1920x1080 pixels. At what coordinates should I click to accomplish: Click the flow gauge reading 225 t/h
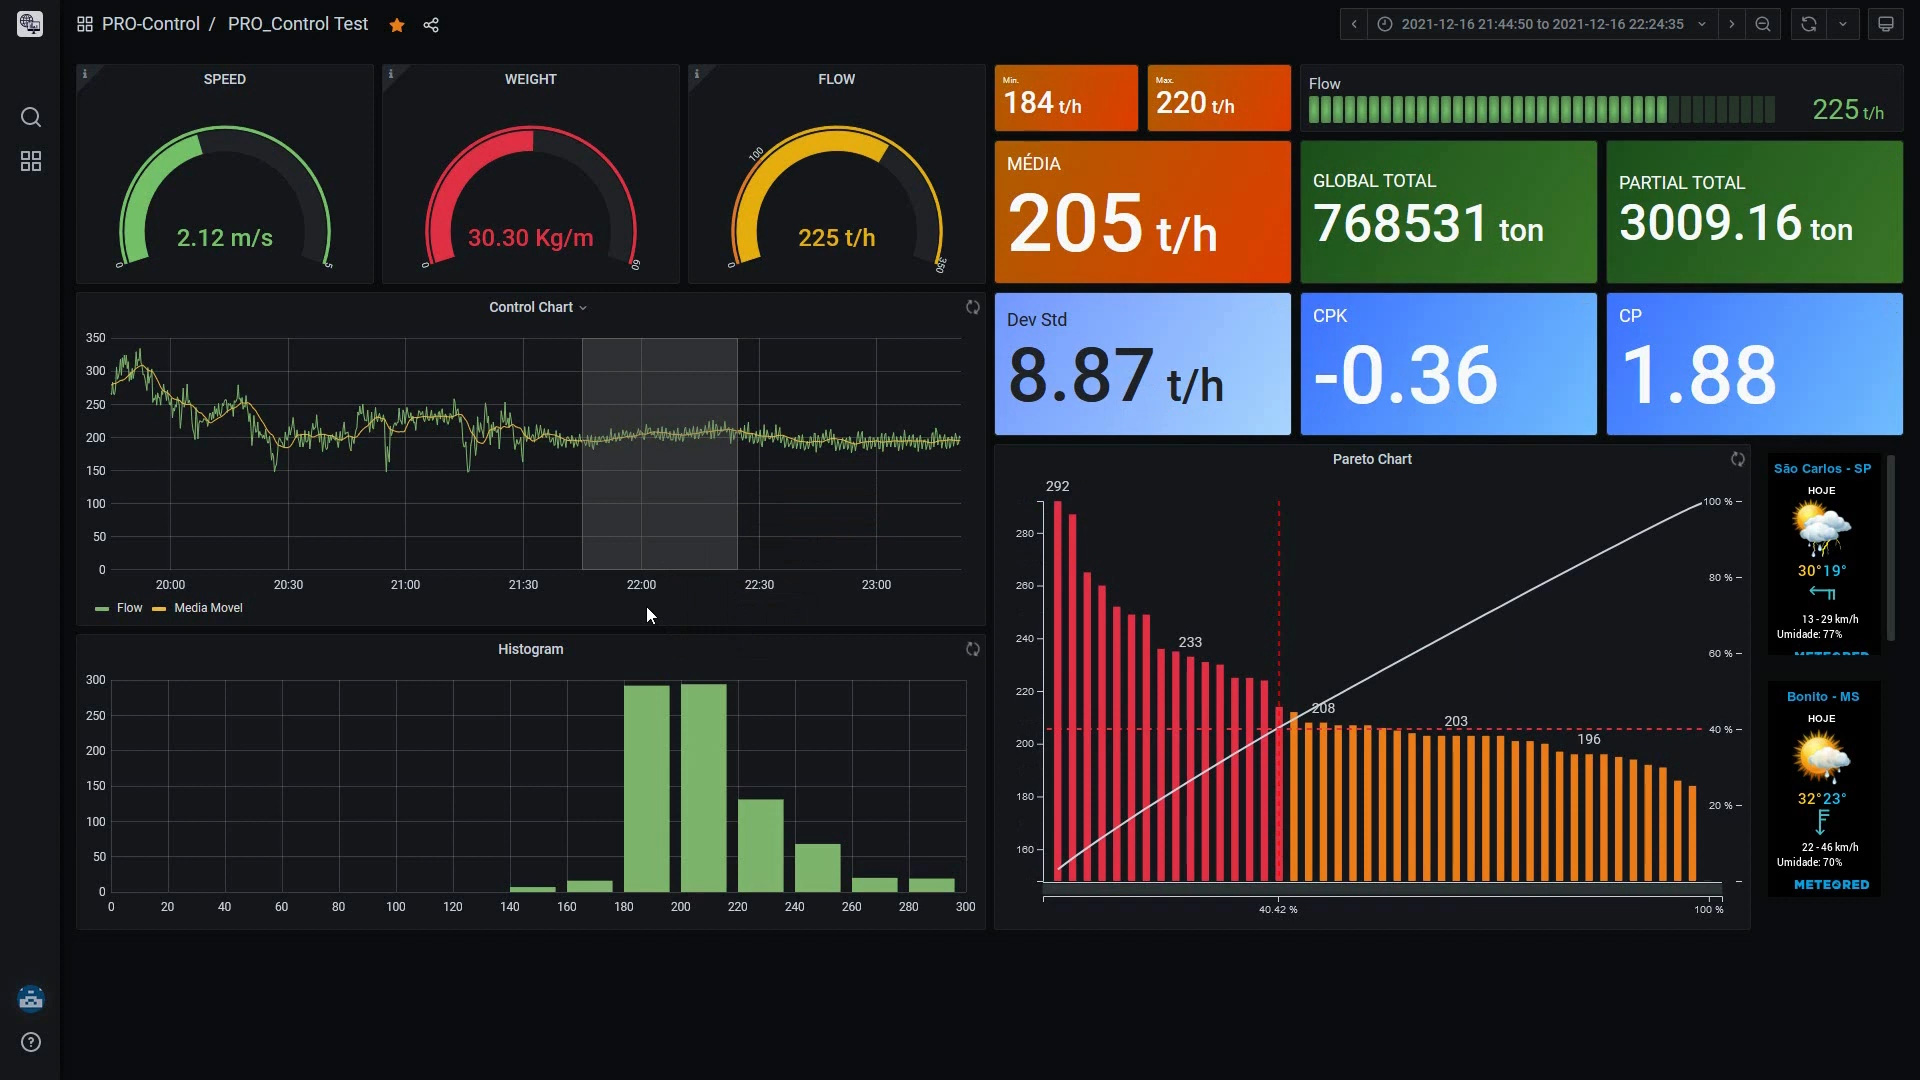[837, 238]
